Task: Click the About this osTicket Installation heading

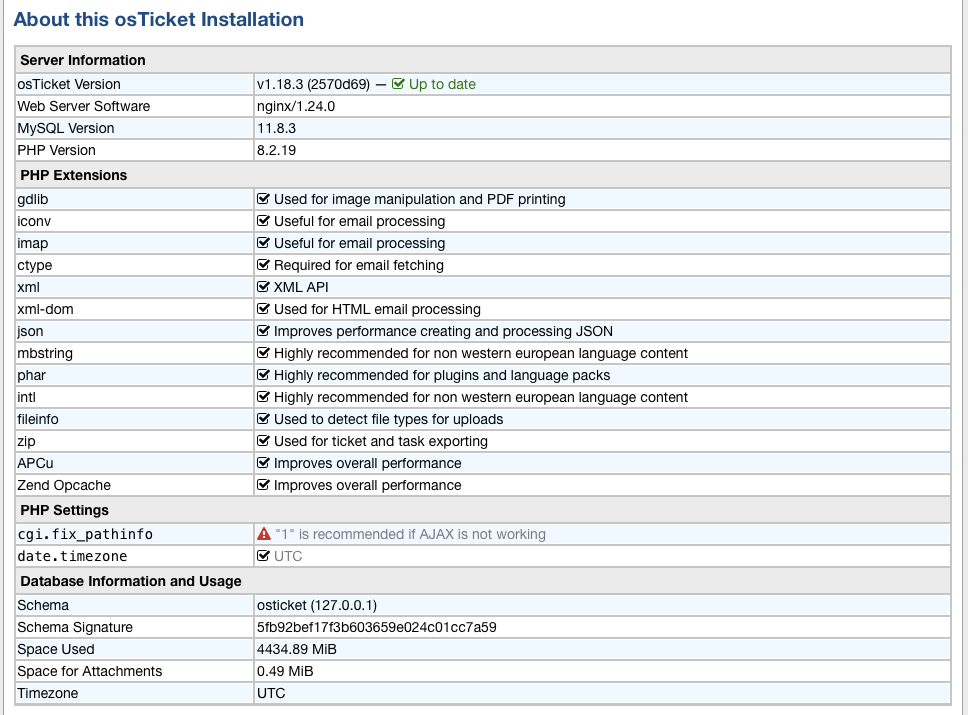Action: (x=159, y=19)
